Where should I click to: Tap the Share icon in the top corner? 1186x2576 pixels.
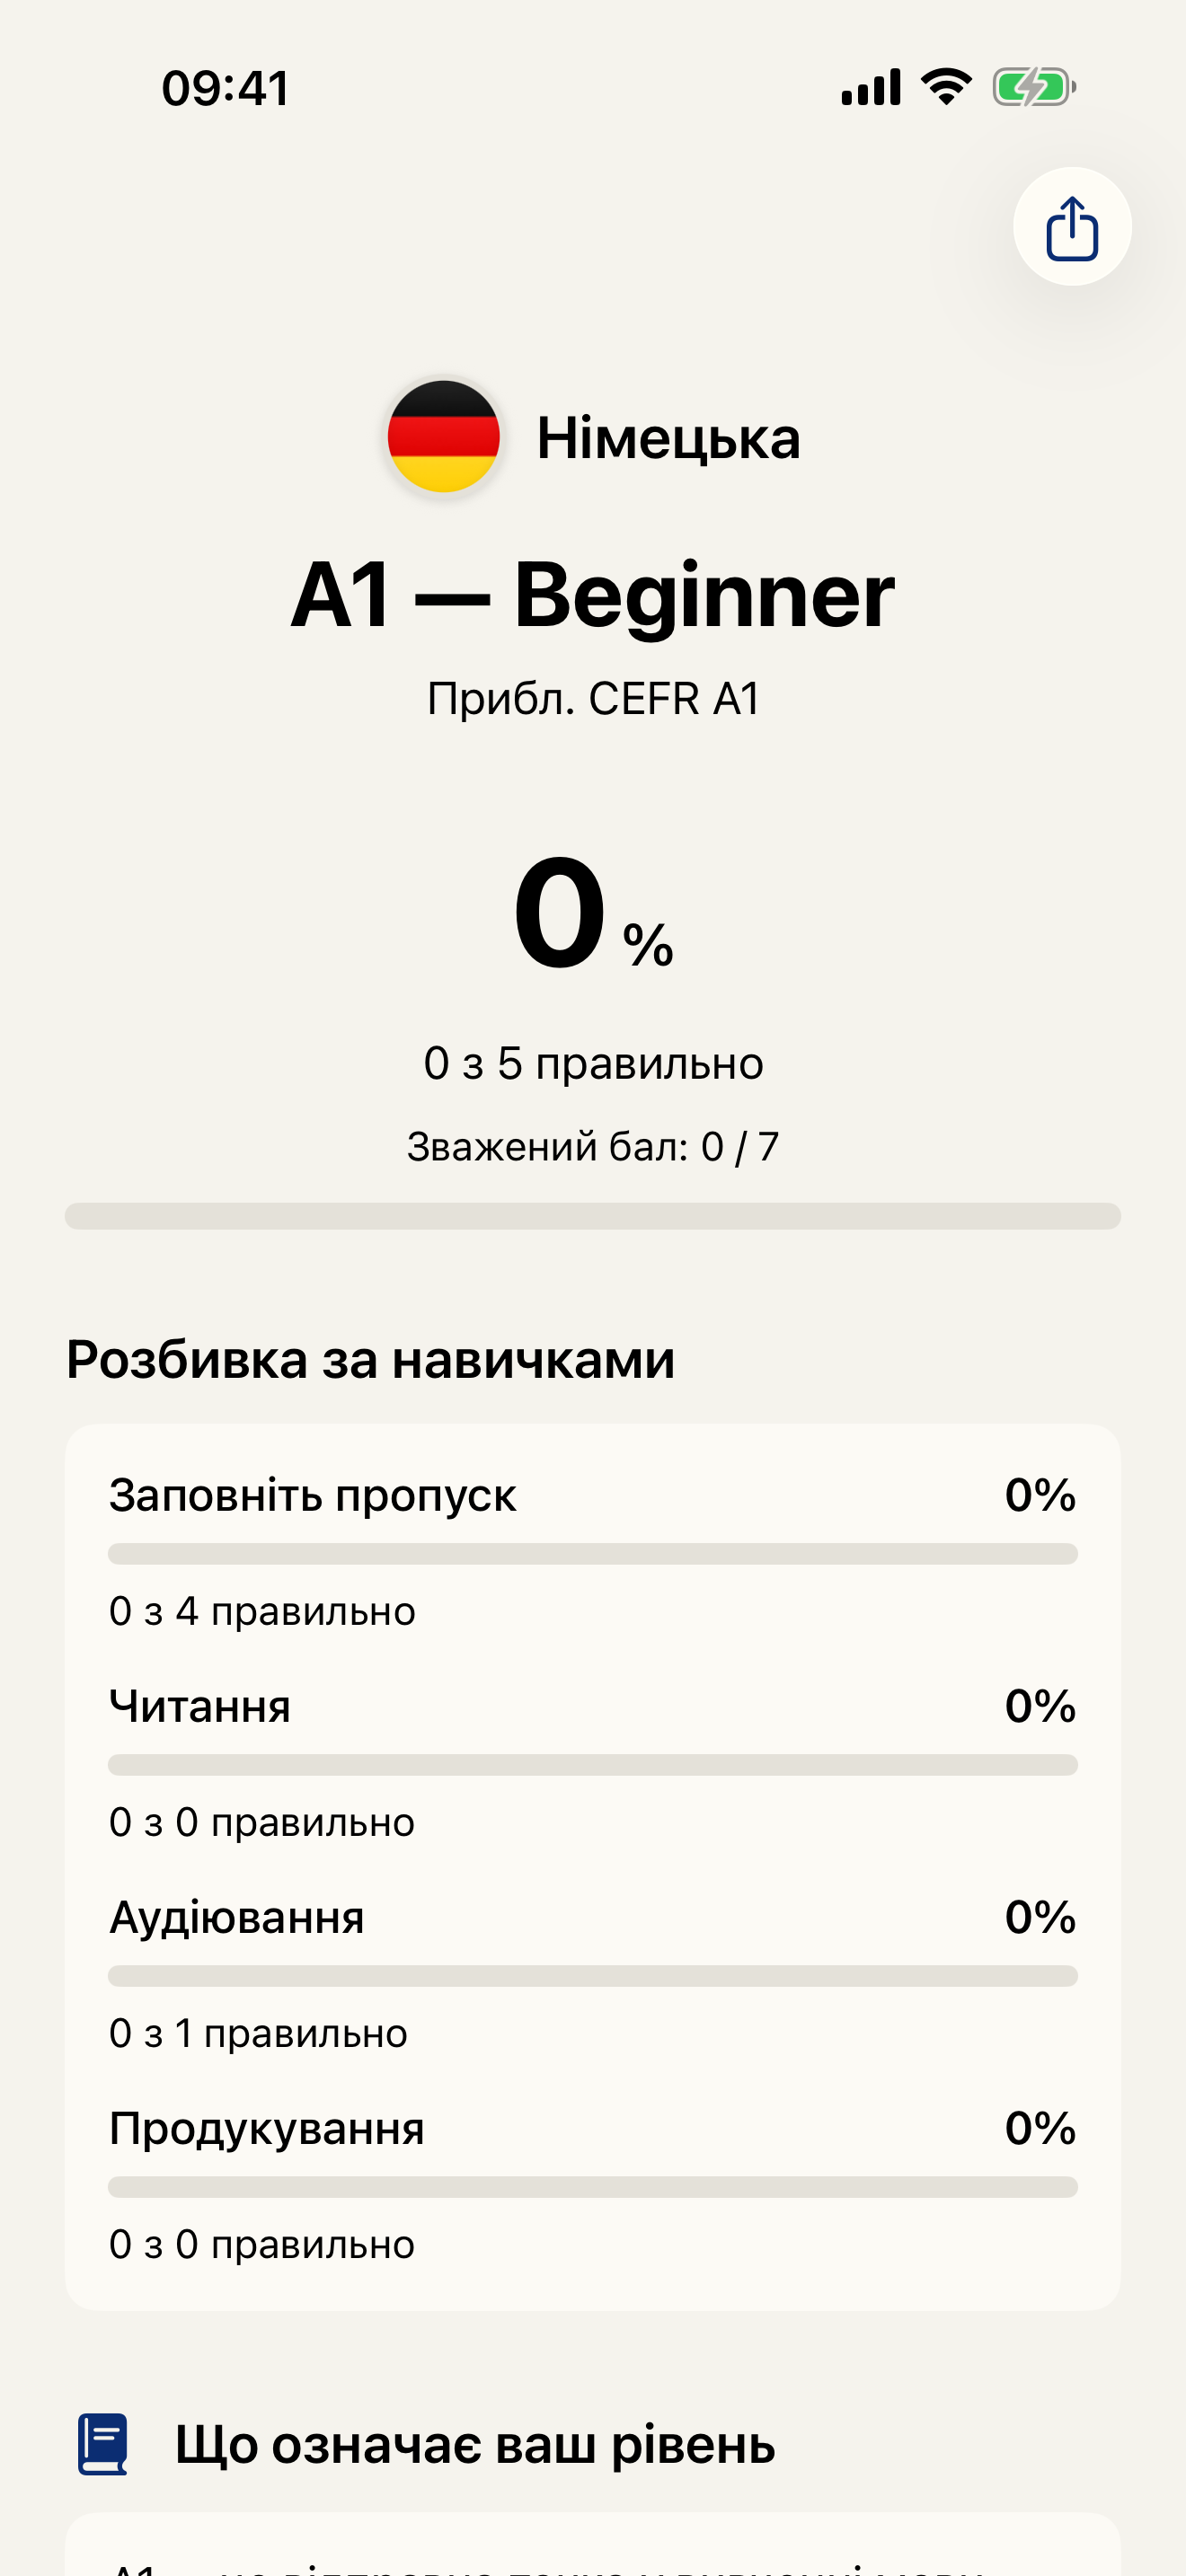1069,227
